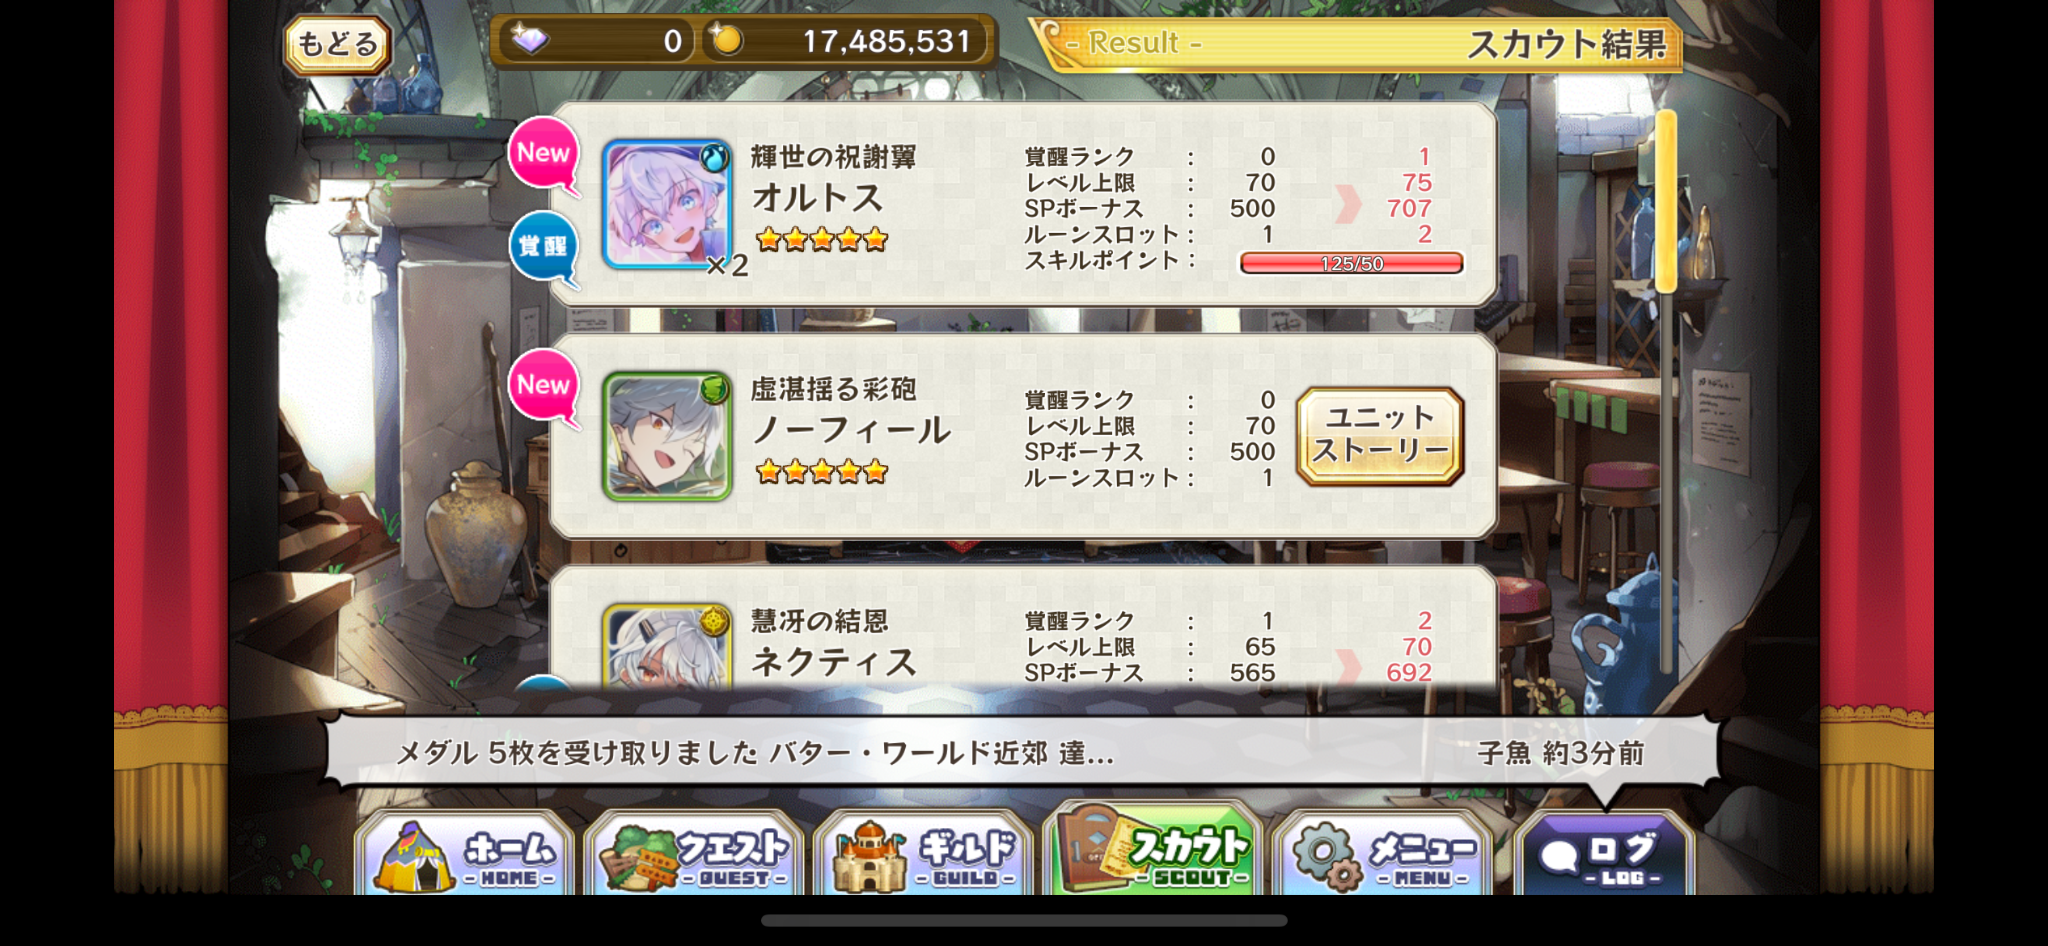Click the yellow scrollbar handle
2048x946 pixels.
point(1665,201)
